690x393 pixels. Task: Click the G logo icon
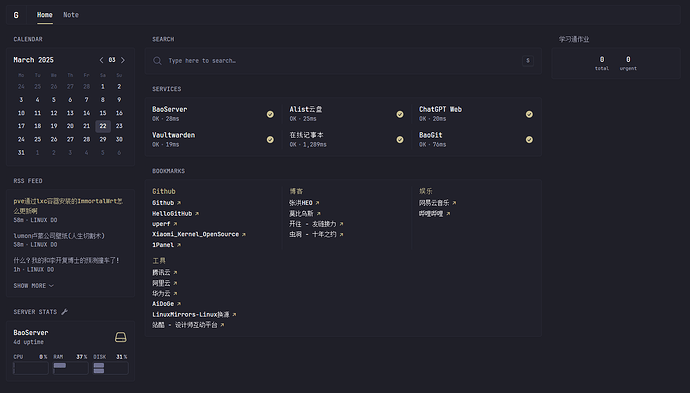pos(16,15)
